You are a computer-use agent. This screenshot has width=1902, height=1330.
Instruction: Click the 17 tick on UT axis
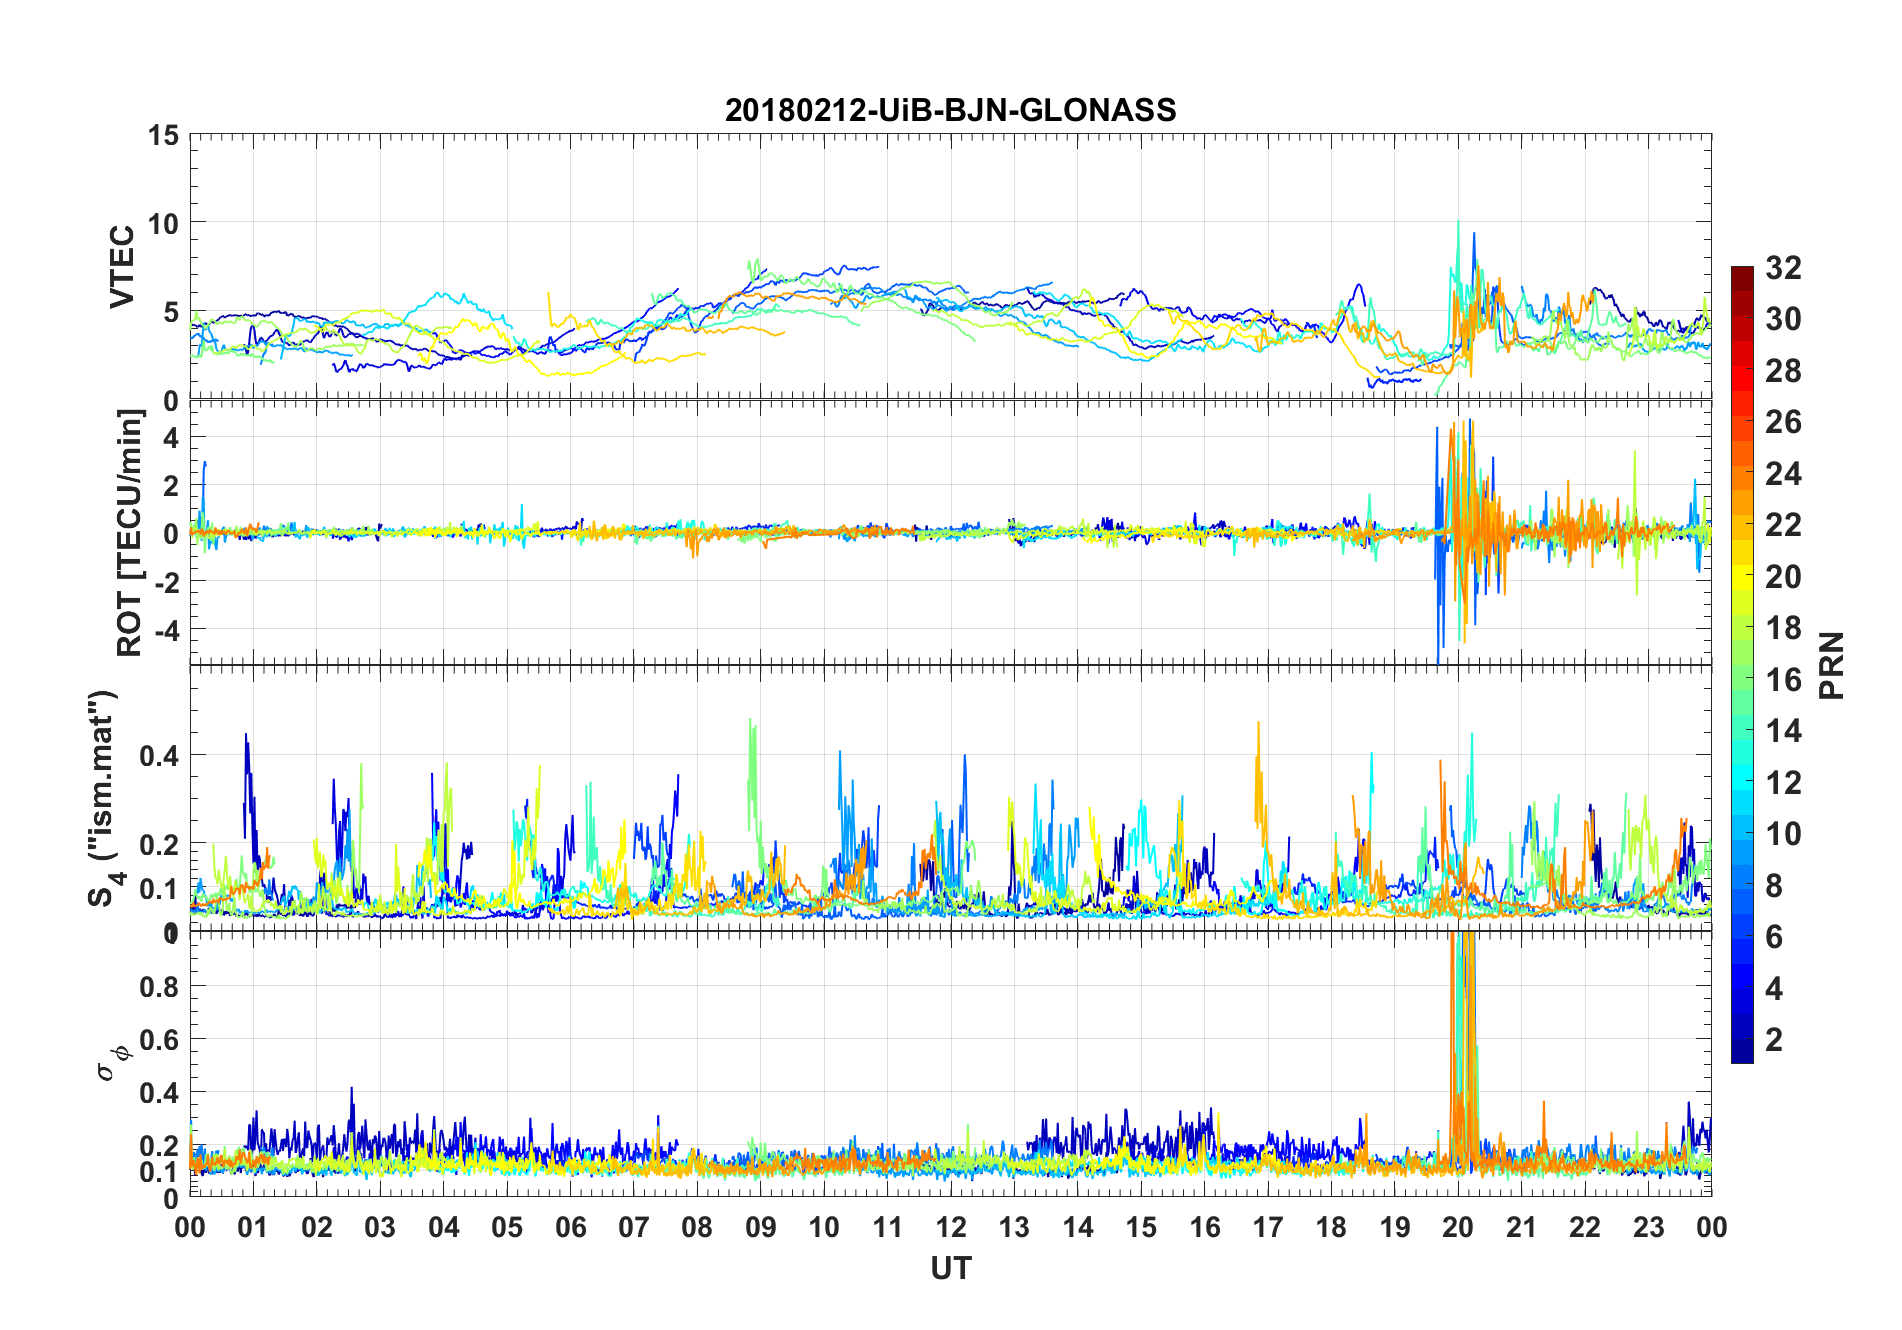click(1268, 1227)
